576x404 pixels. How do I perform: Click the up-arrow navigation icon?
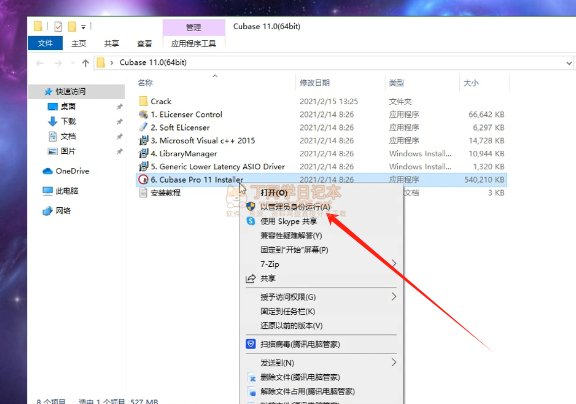[x=85, y=63]
